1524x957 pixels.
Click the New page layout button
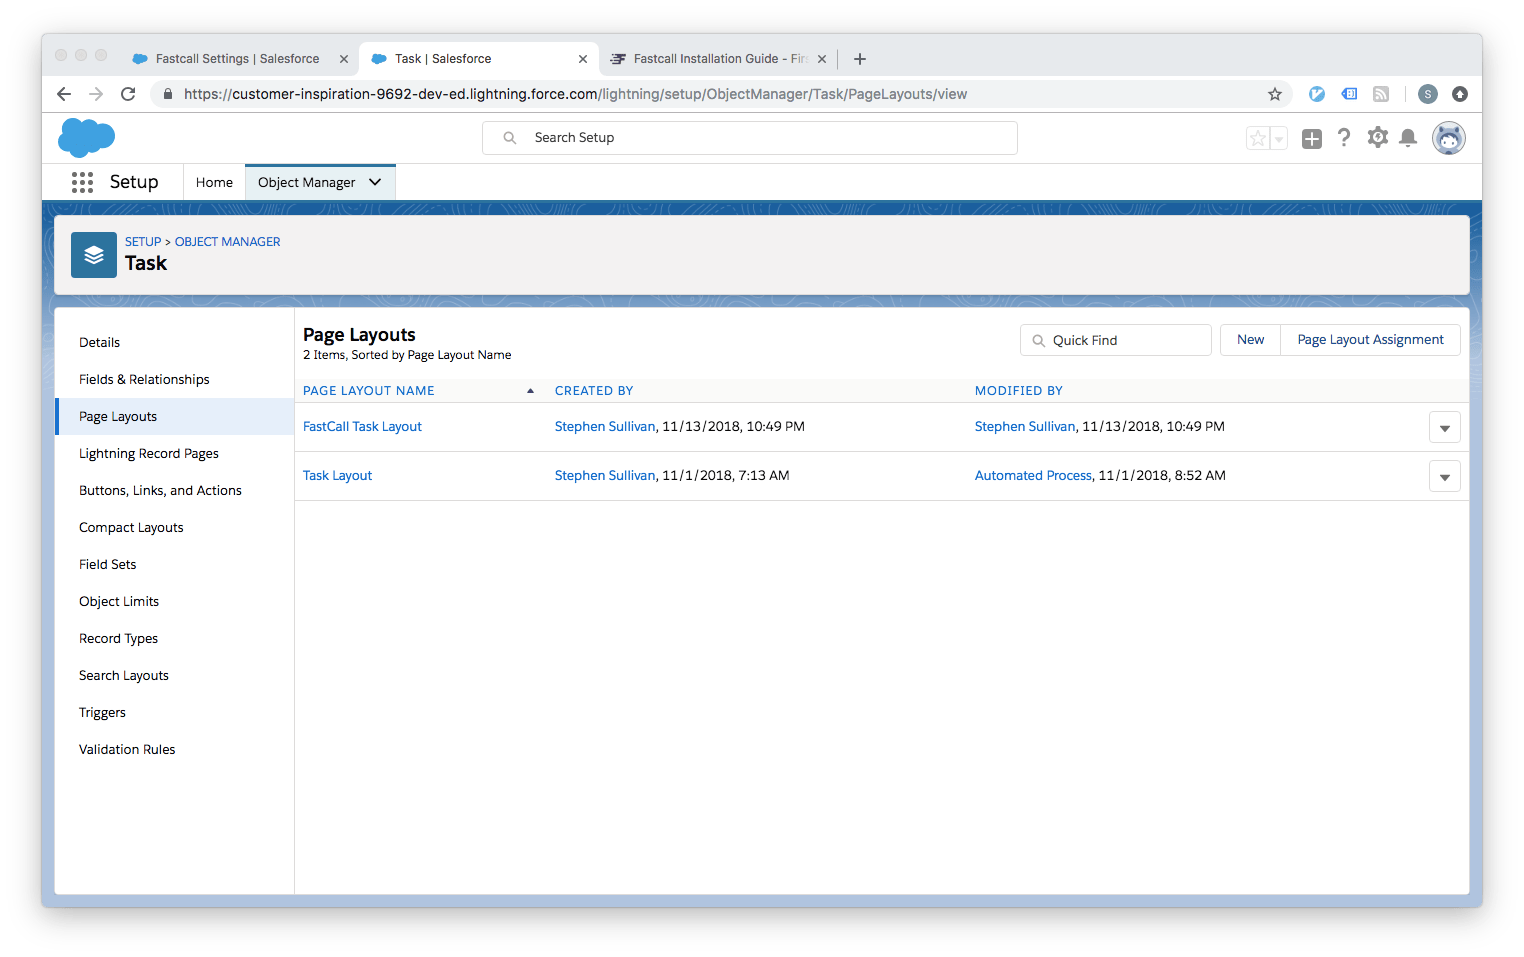[x=1249, y=339]
